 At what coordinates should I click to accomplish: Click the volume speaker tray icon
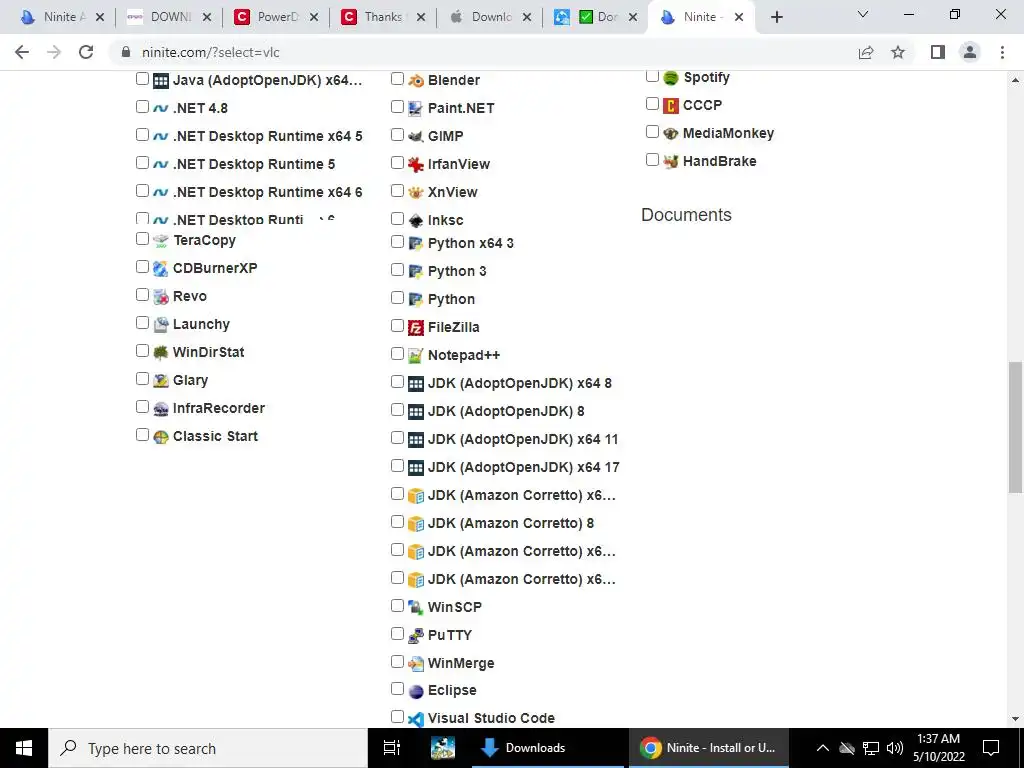click(x=895, y=748)
